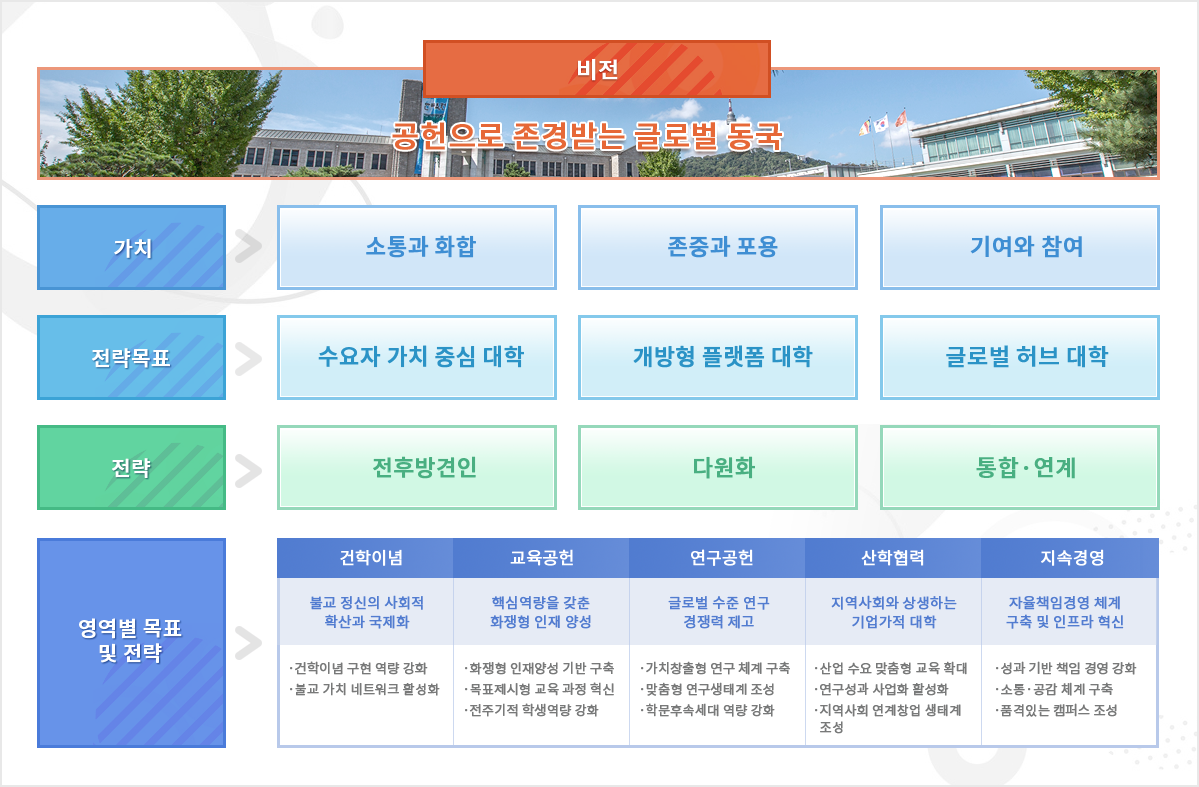This screenshot has width=1199, height=787.
Task: Click the chevron arrow beside the 가치 label
Action: tap(248, 247)
